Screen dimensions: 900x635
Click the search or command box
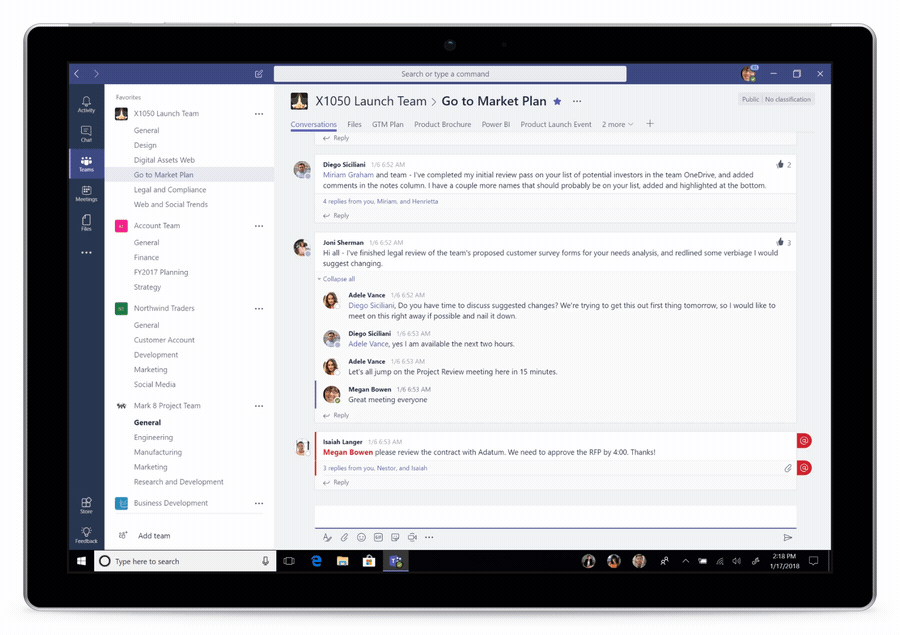pos(450,73)
